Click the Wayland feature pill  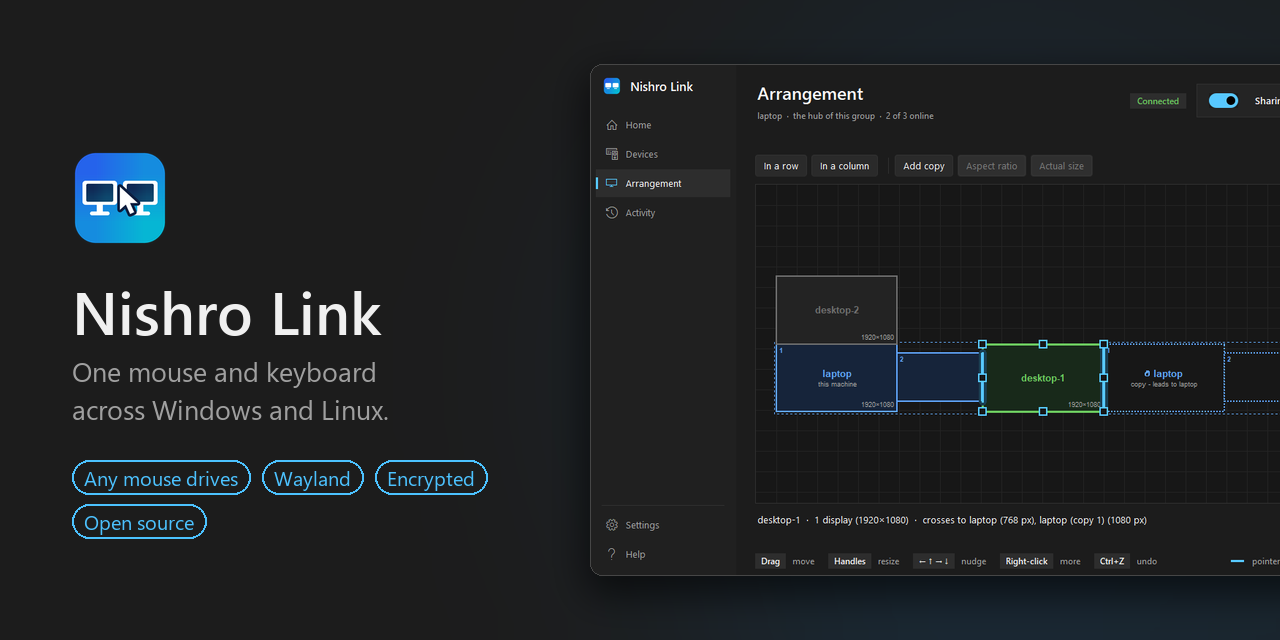point(312,478)
